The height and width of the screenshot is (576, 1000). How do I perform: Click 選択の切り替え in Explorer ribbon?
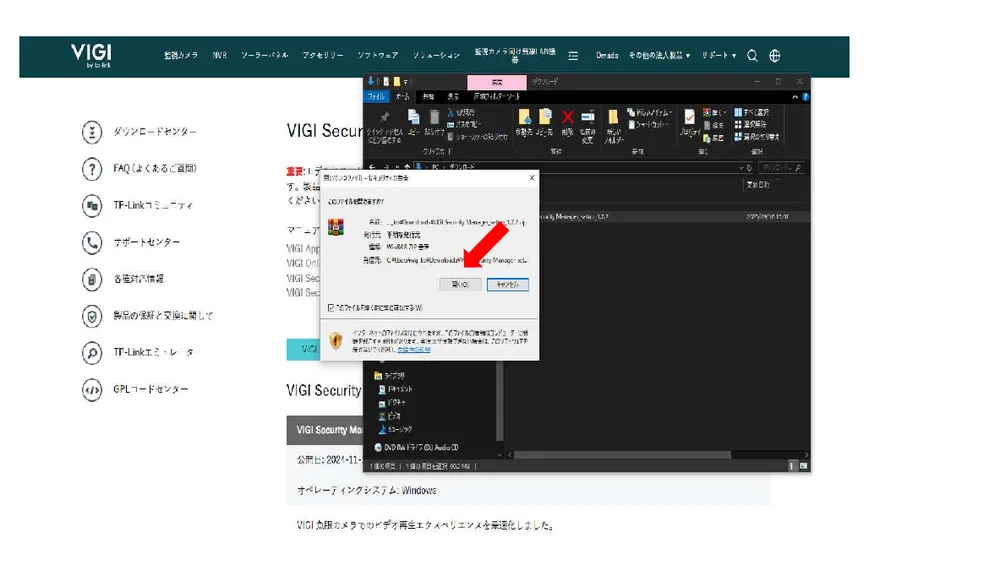pos(756,137)
